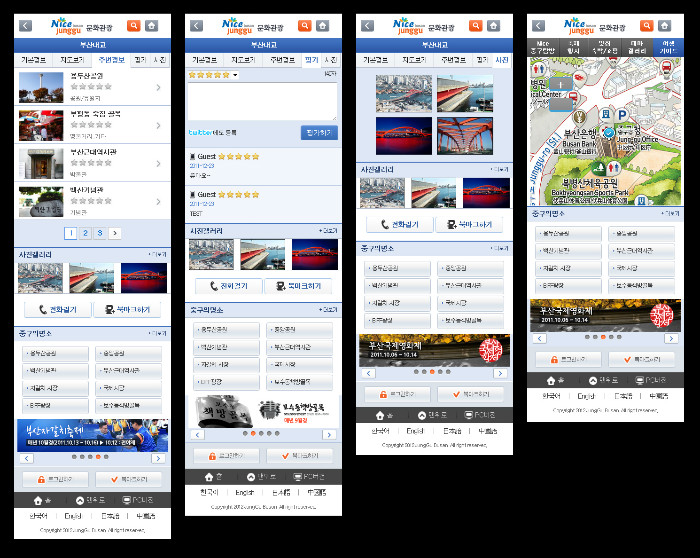700x558 pixels.
Task: Tap the footer scroll-to-top icon on third screen
Action: [x=422, y=416]
